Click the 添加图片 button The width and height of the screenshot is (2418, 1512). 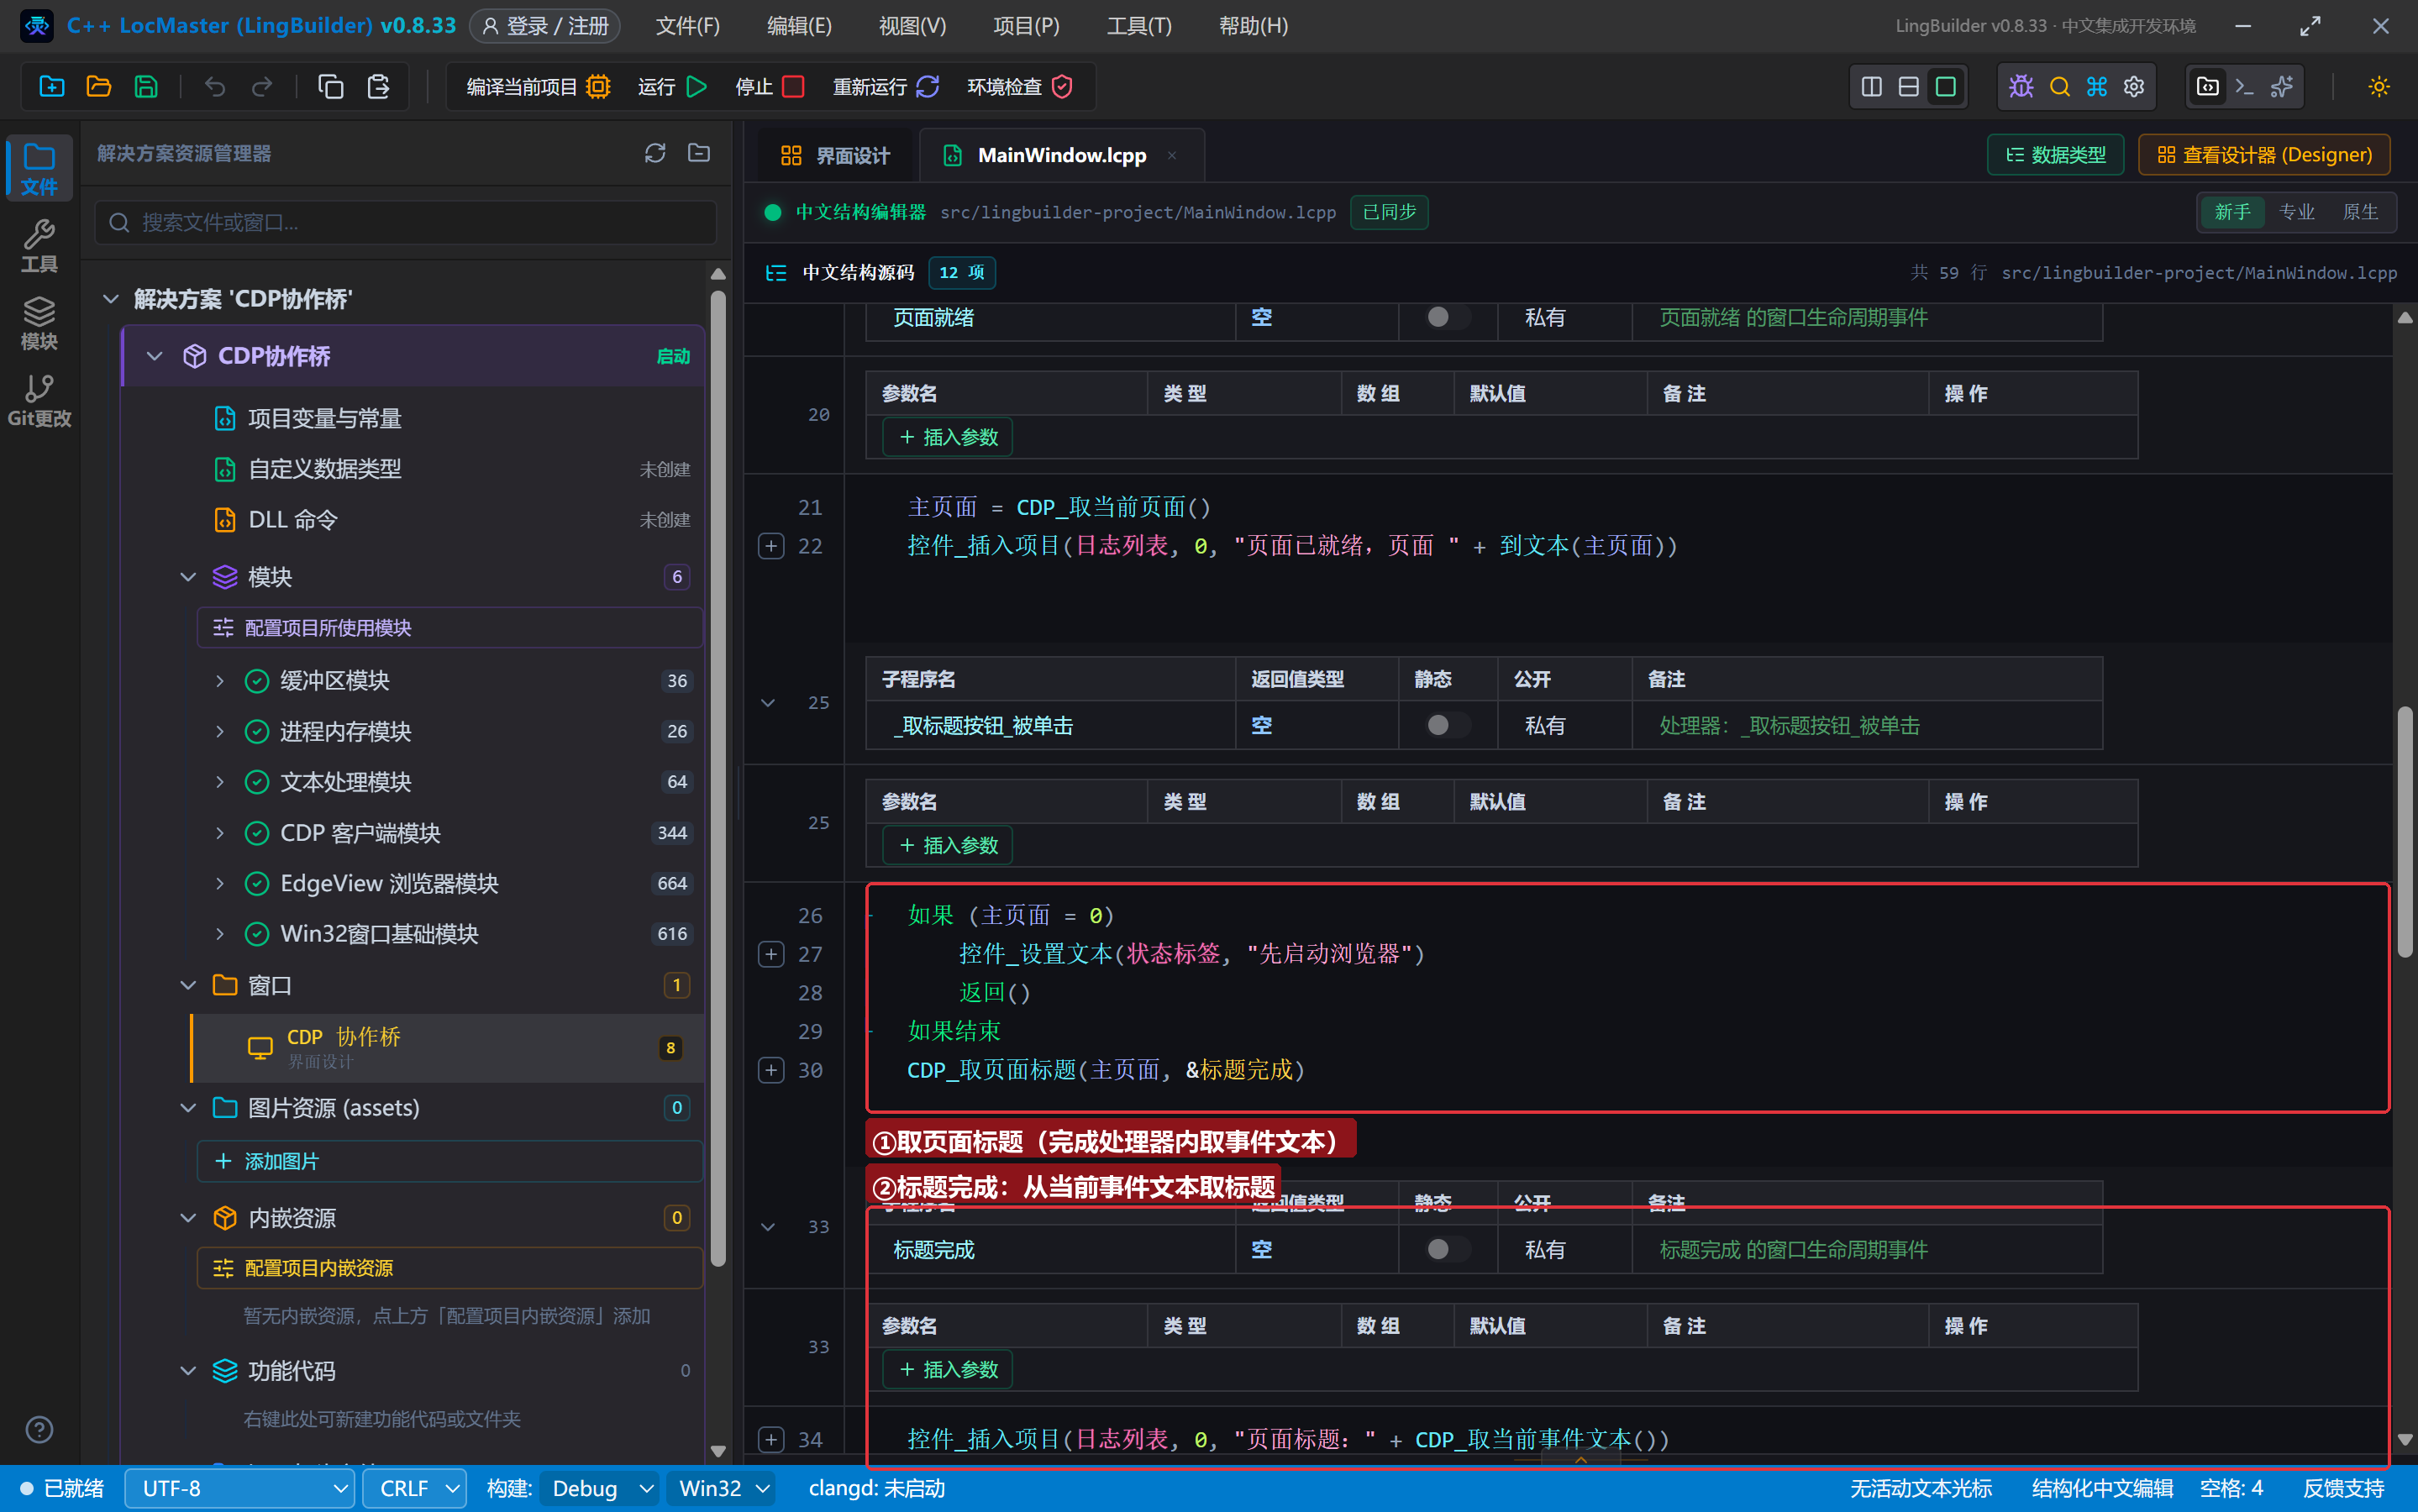[x=450, y=1161]
